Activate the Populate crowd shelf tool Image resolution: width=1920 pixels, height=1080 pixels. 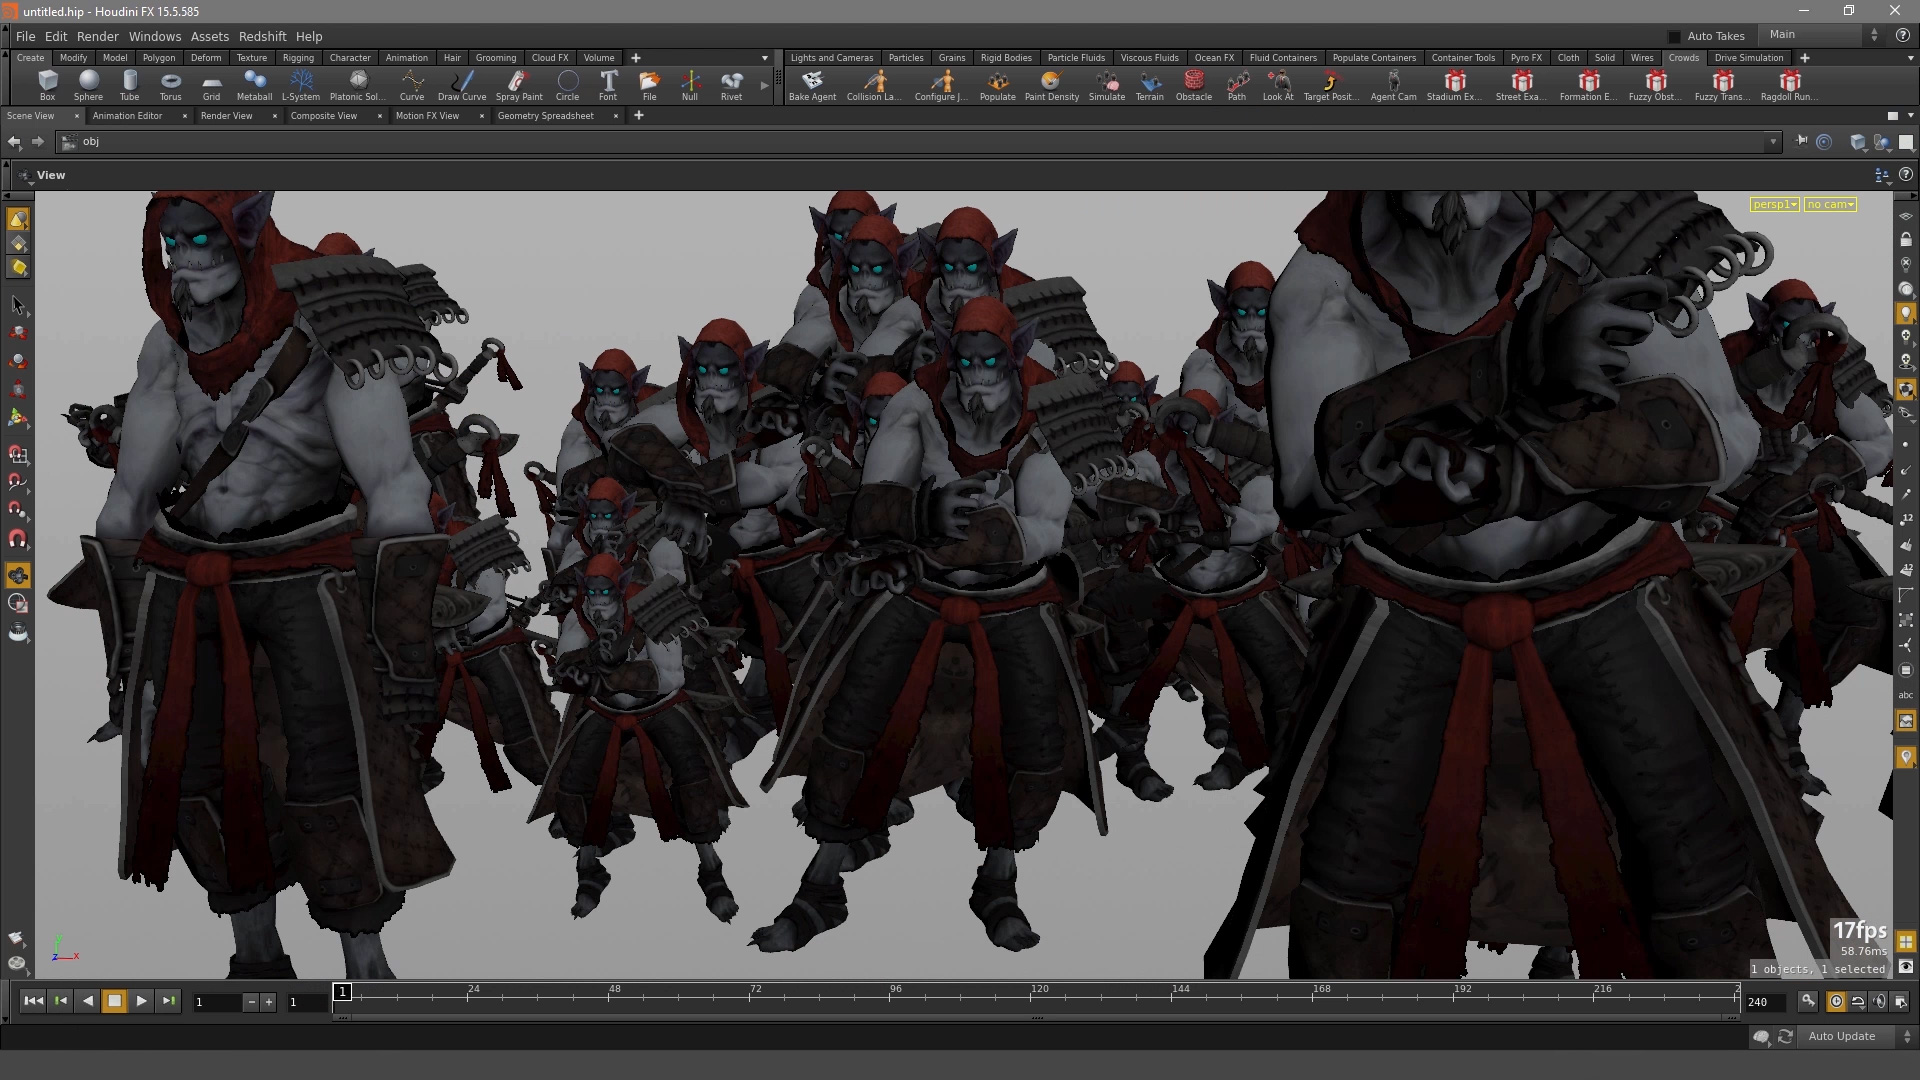click(997, 85)
